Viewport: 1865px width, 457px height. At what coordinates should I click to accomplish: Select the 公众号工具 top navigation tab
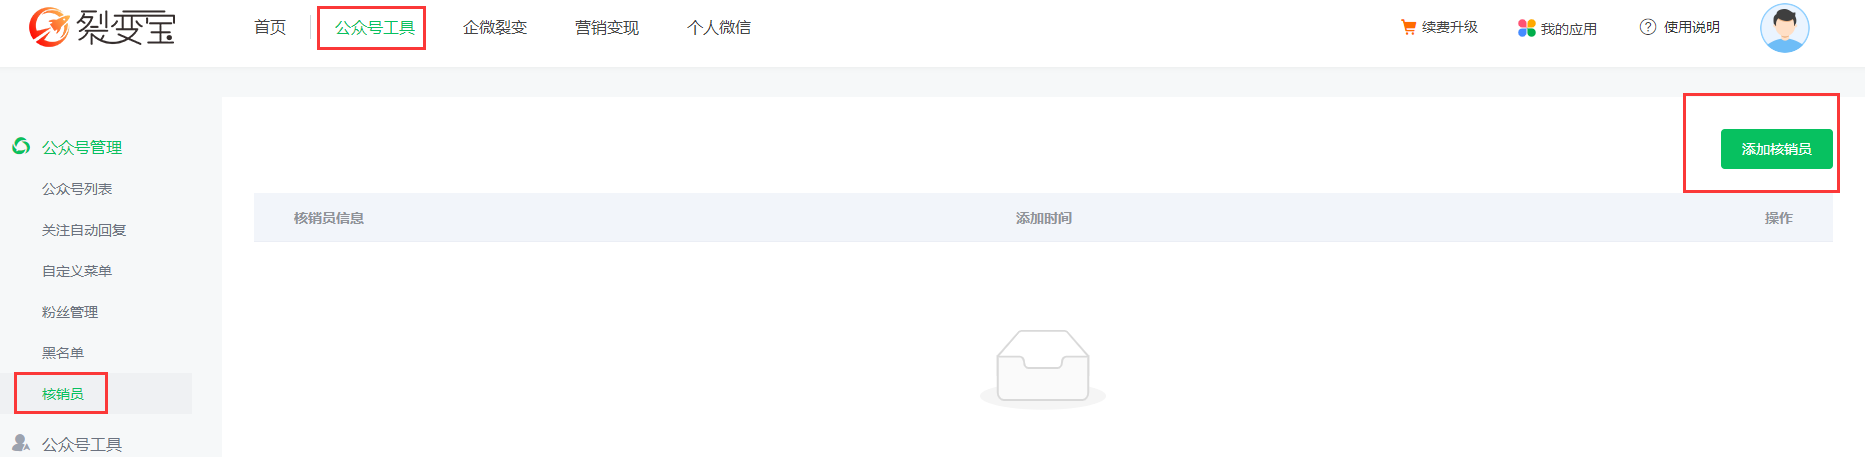375,28
